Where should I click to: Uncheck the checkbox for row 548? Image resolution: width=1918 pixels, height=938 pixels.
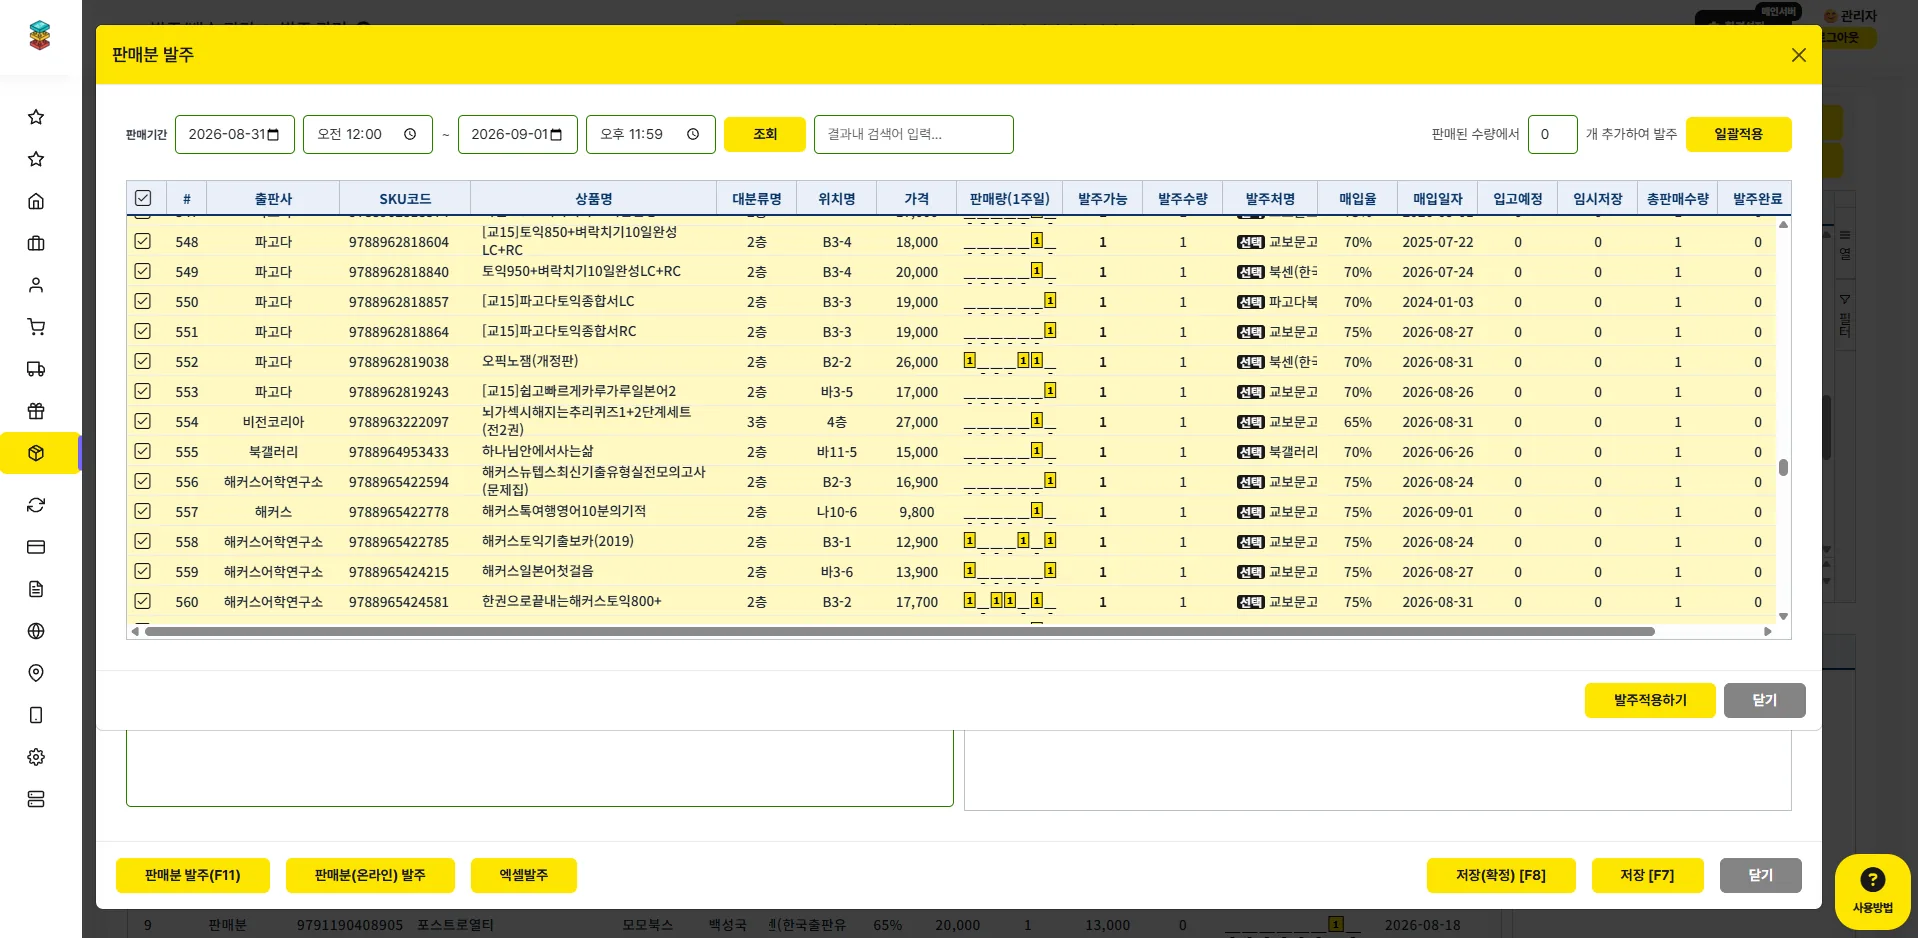click(143, 241)
